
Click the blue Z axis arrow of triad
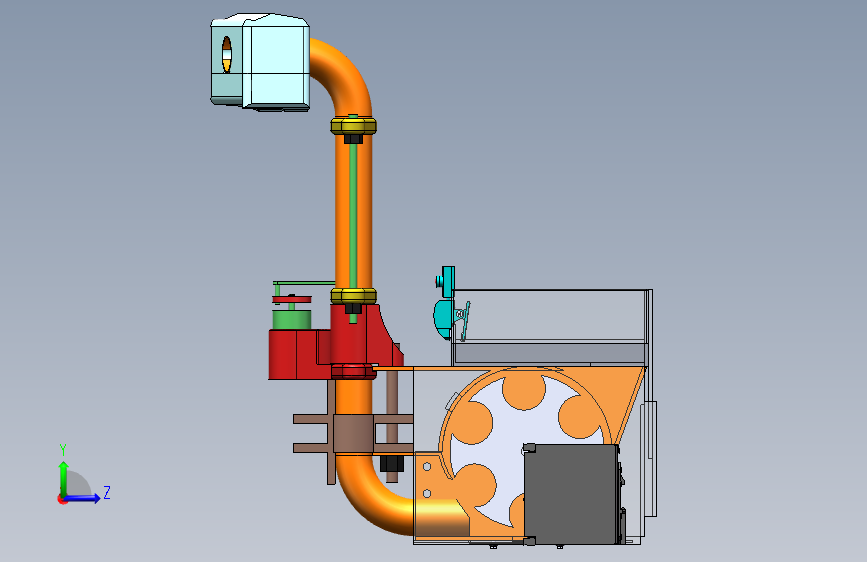(84, 498)
